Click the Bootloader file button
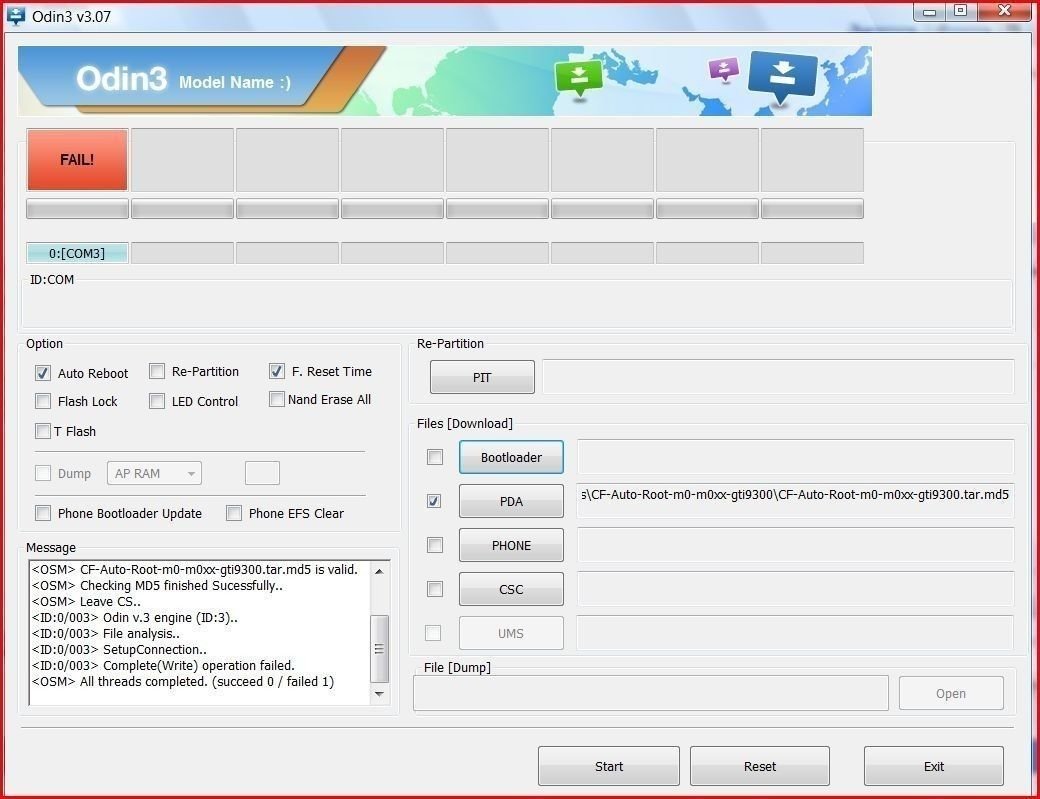 [511, 457]
